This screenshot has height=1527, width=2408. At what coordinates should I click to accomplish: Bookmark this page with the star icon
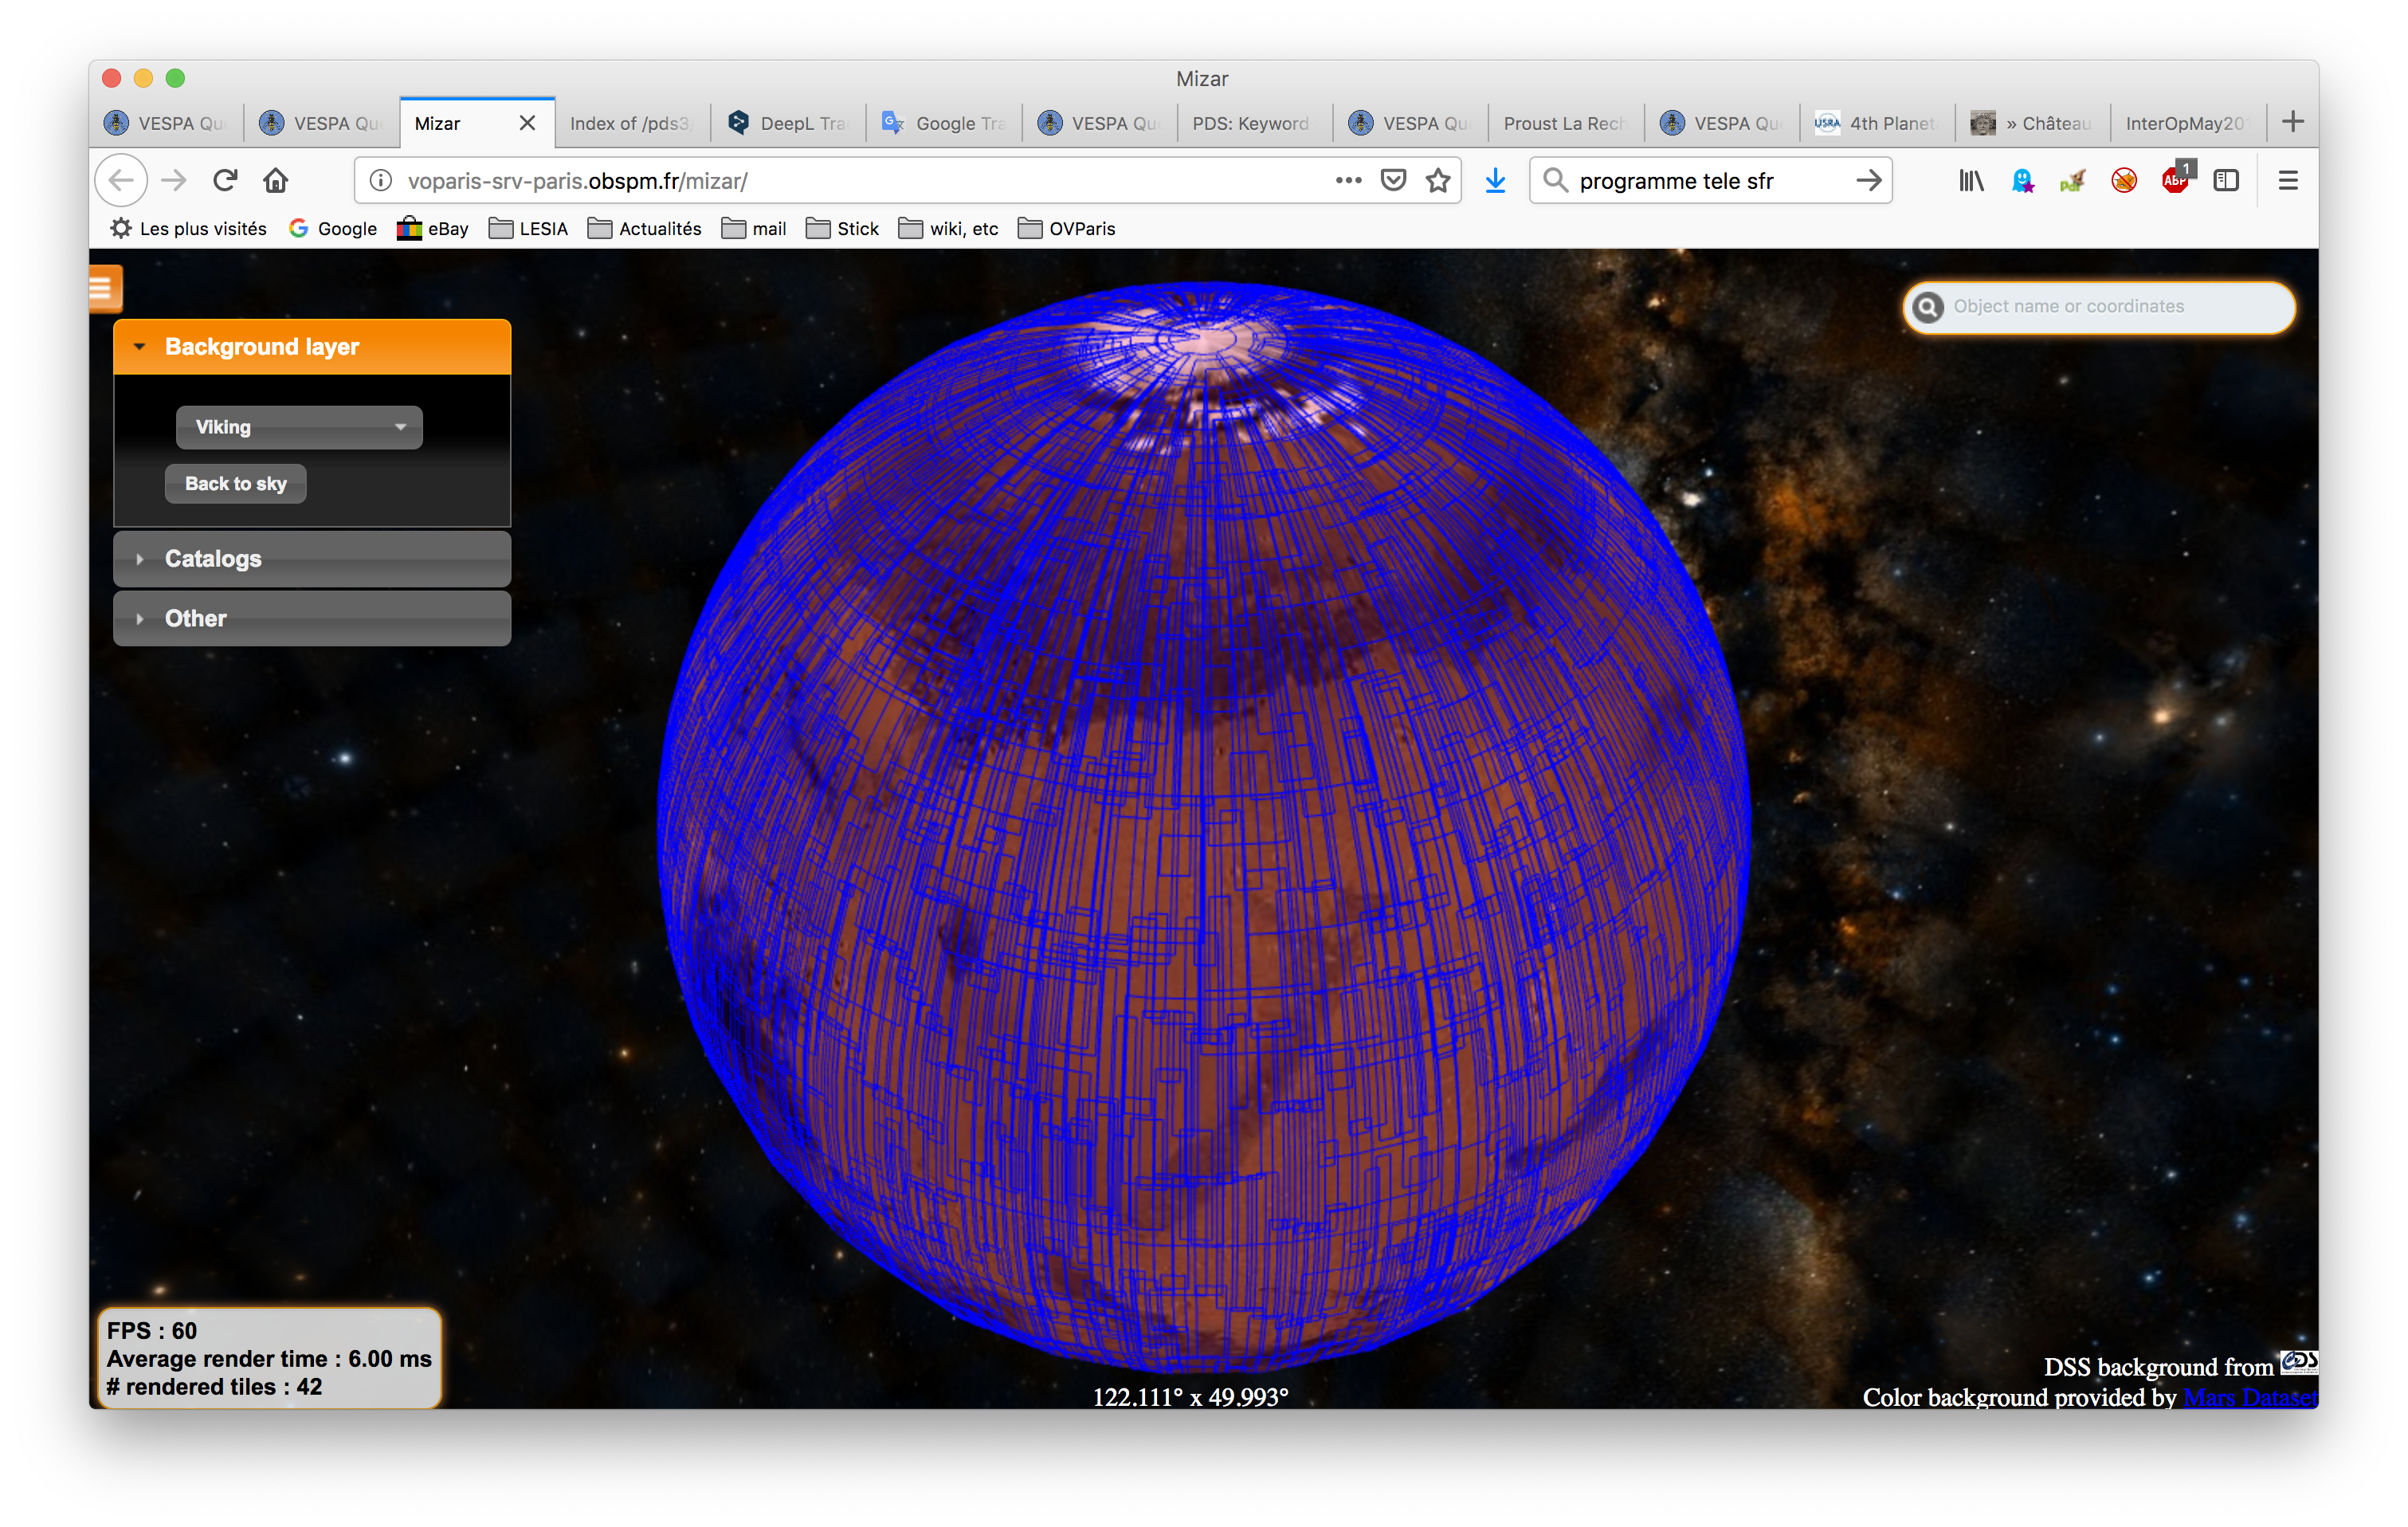point(1438,181)
